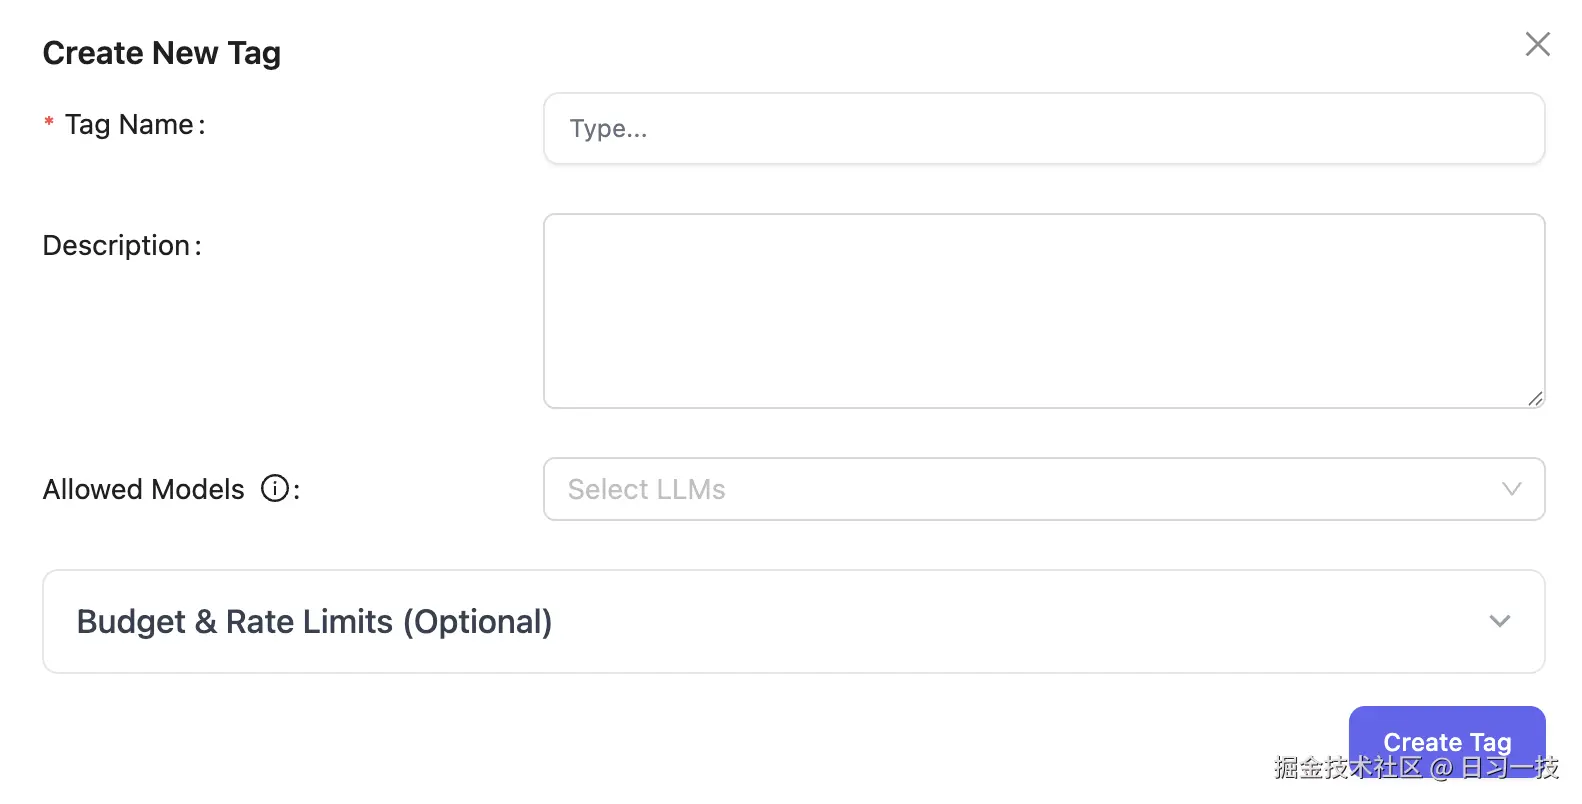
Task: Click the close icon of Create New Tag
Action: tap(1537, 44)
